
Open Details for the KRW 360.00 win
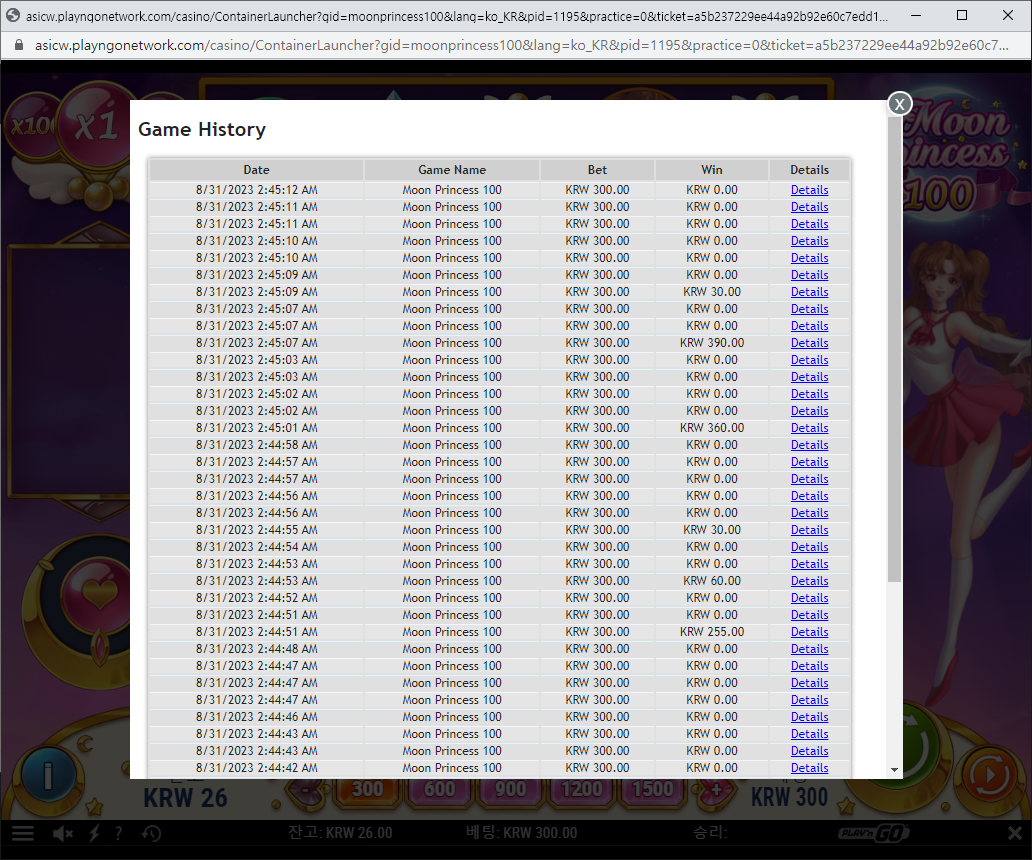[x=809, y=428]
